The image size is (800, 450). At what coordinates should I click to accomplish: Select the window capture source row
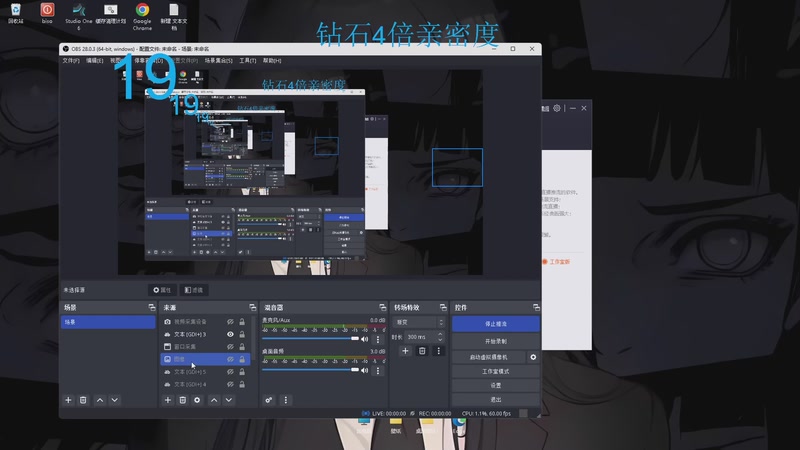tap(205, 347)
